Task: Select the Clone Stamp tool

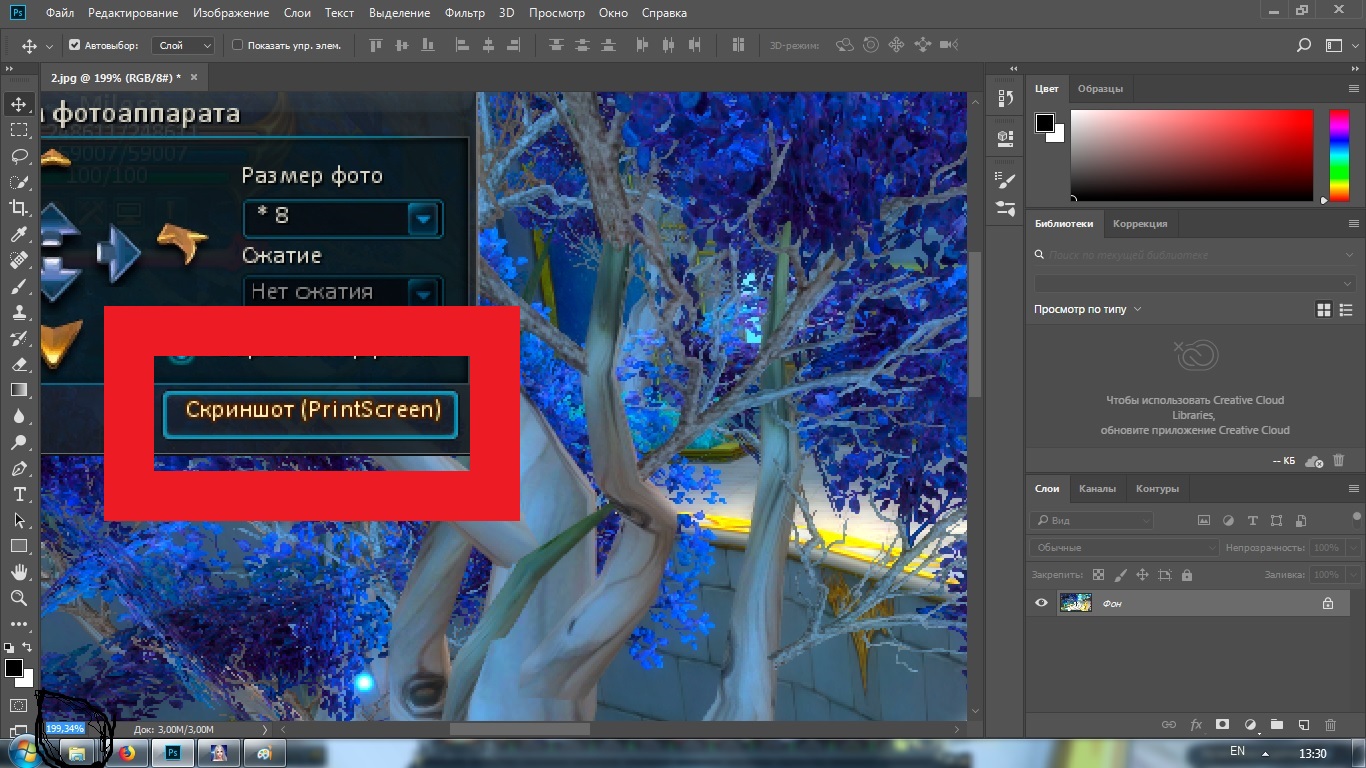Action: coord(19,312)
